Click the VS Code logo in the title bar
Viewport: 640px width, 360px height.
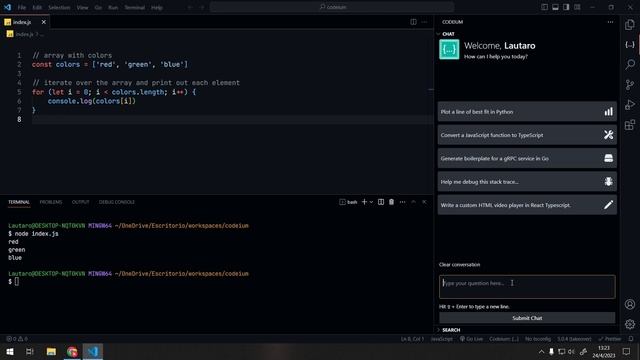[8, 7]
